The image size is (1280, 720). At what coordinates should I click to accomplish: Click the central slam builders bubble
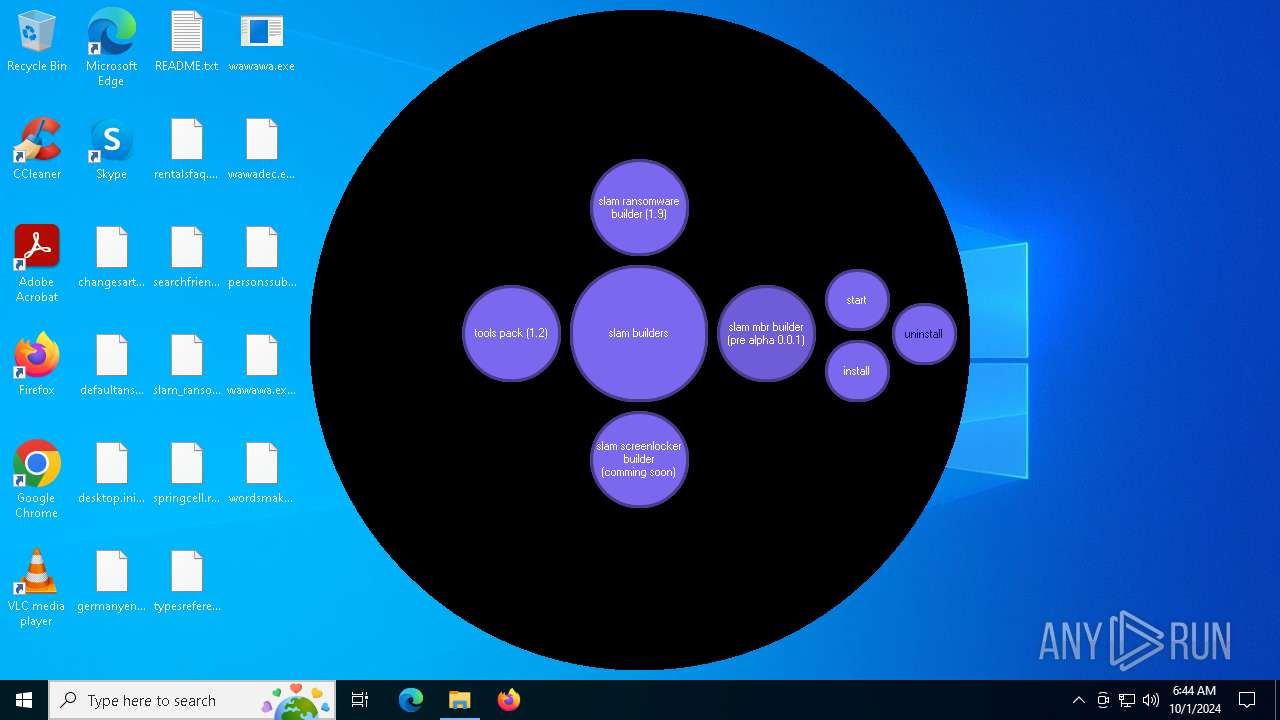coord(639,333)
